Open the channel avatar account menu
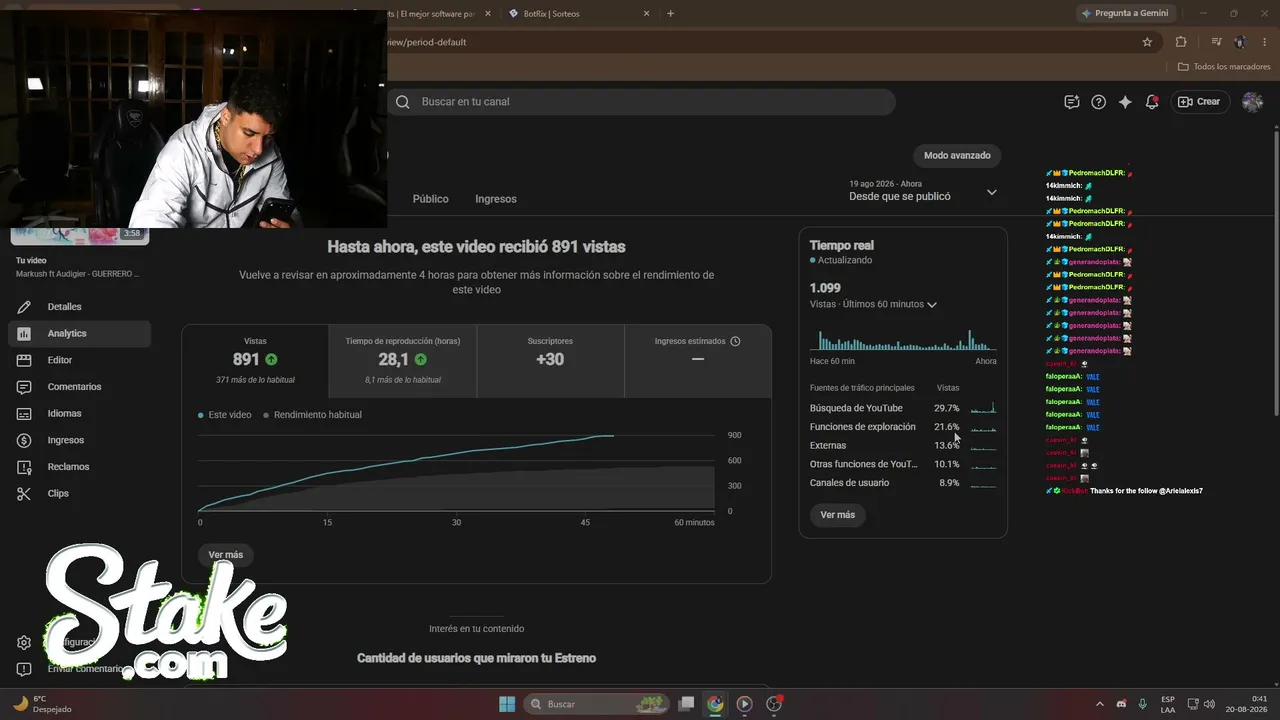The height and width of the screenshot is (720, 1280). click(1252, 102)
